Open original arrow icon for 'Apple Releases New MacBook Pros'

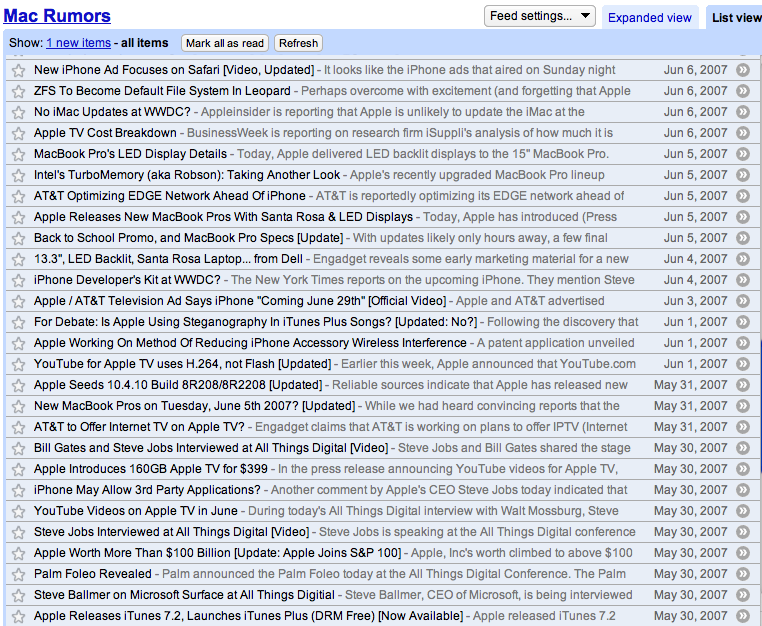743,217
